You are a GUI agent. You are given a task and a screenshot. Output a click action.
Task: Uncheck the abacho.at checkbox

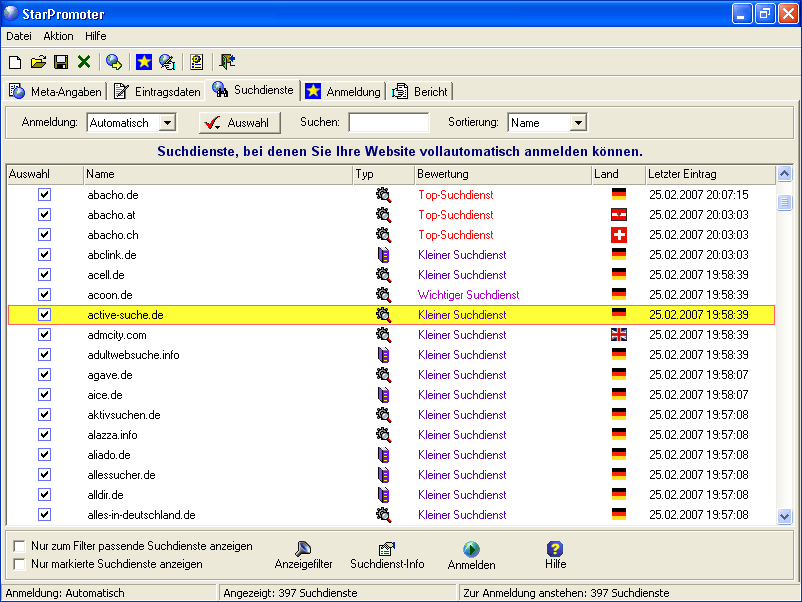point(44,215)
